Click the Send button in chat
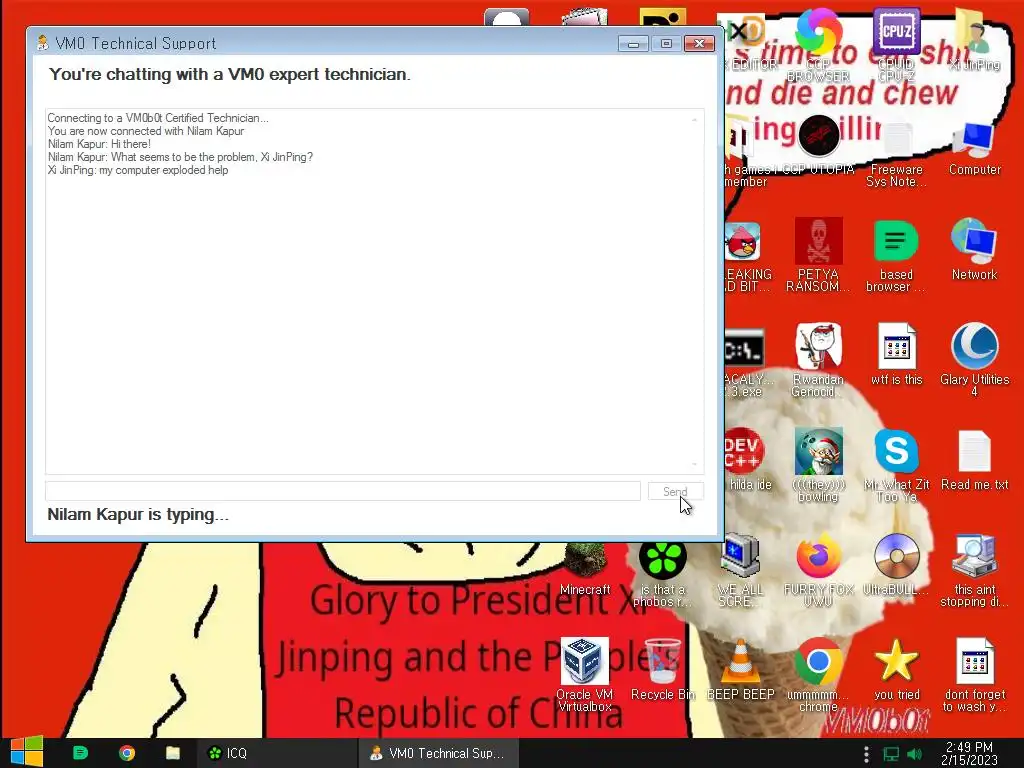The width and height of the screenshot is (1024, 768). point(675,491)
